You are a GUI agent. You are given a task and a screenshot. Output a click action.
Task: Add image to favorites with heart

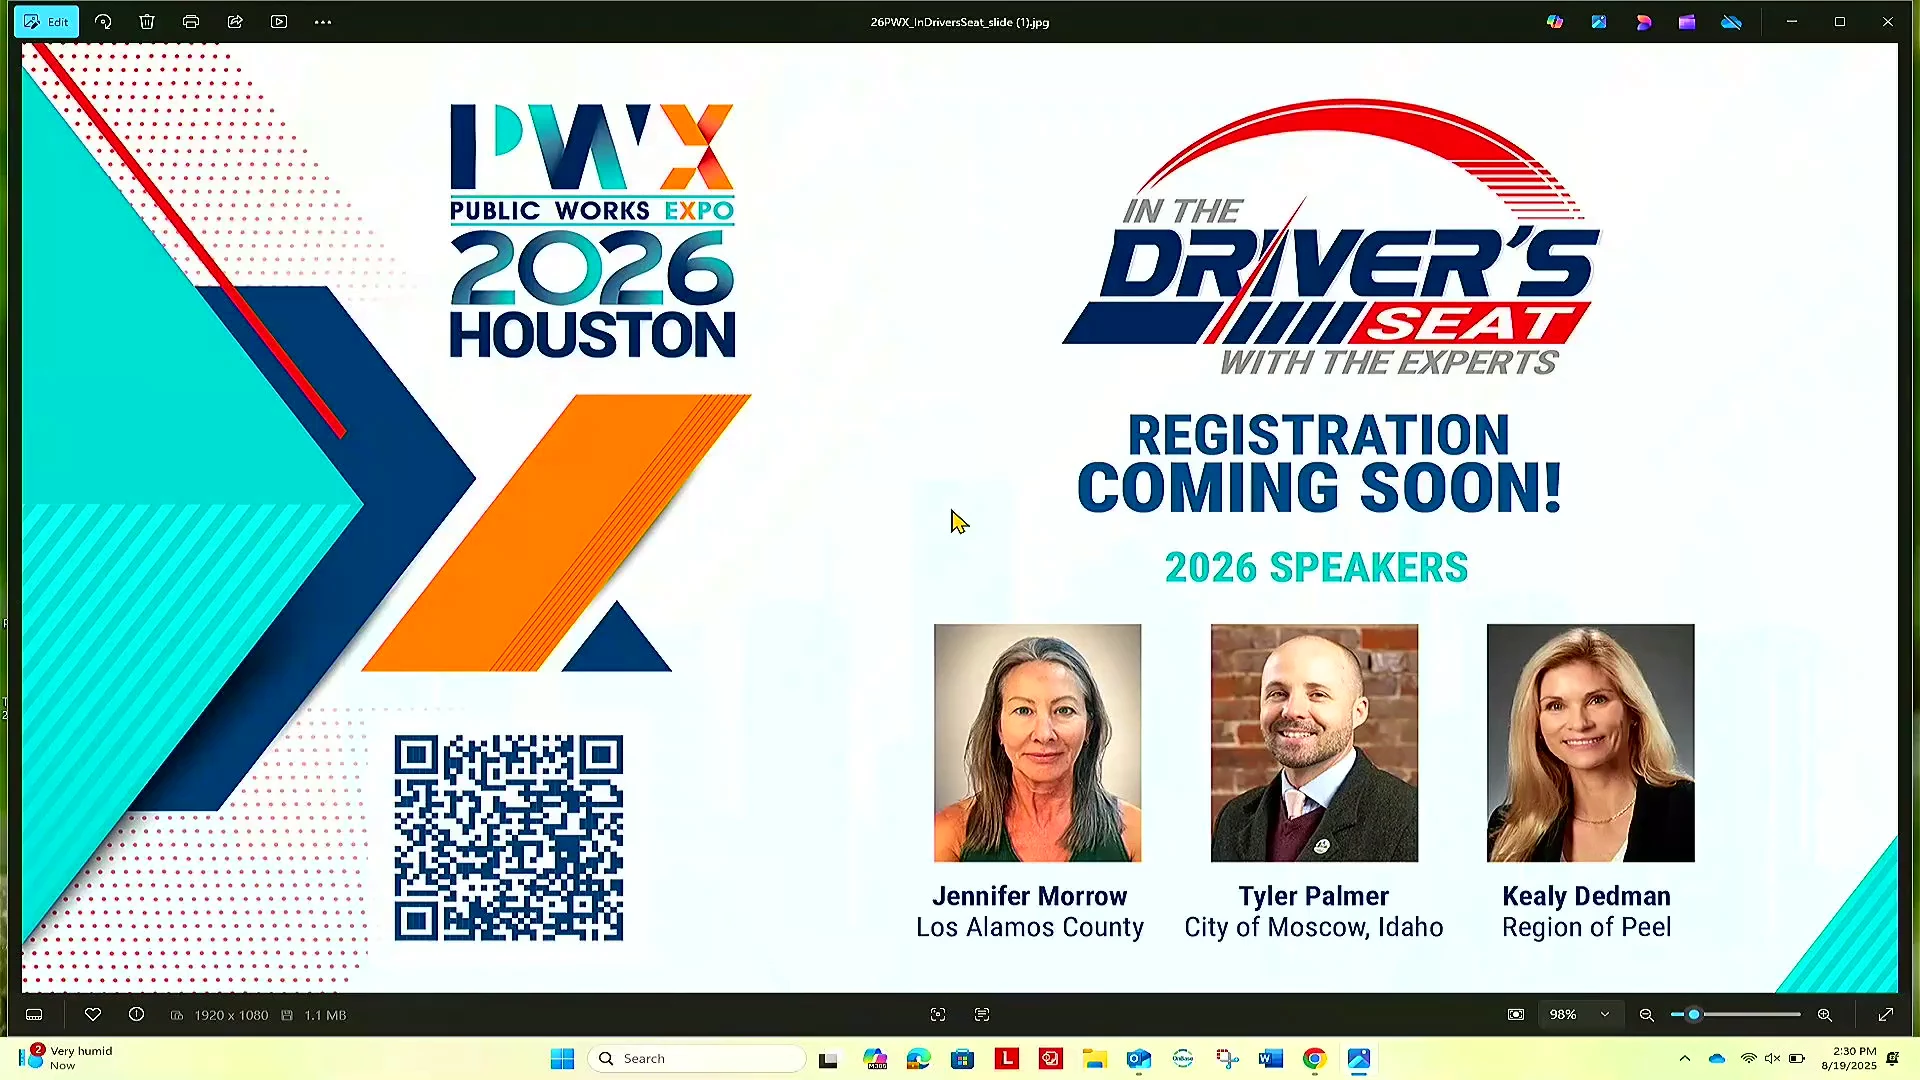coord(93,1015)
